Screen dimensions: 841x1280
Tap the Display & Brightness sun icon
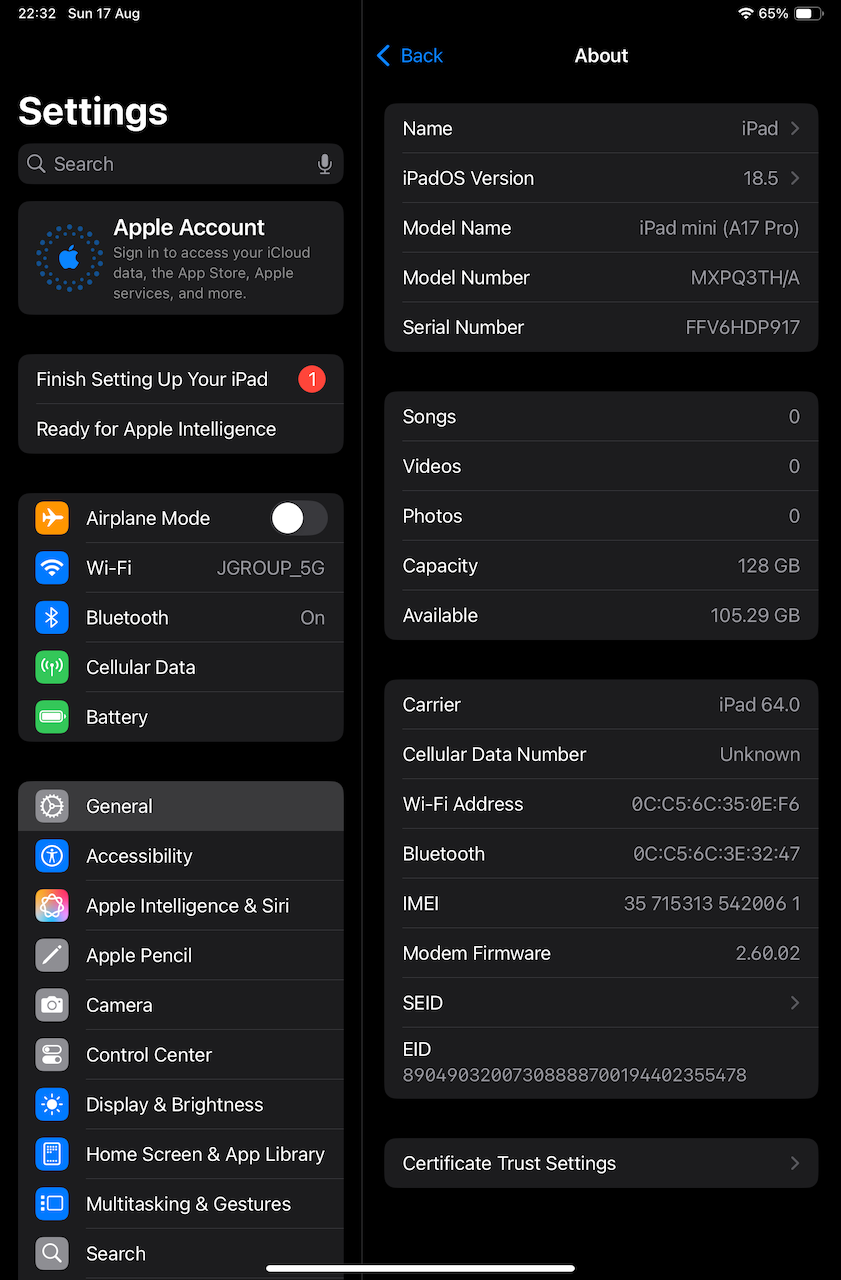pyautogui.click(x=52, y=1105)
